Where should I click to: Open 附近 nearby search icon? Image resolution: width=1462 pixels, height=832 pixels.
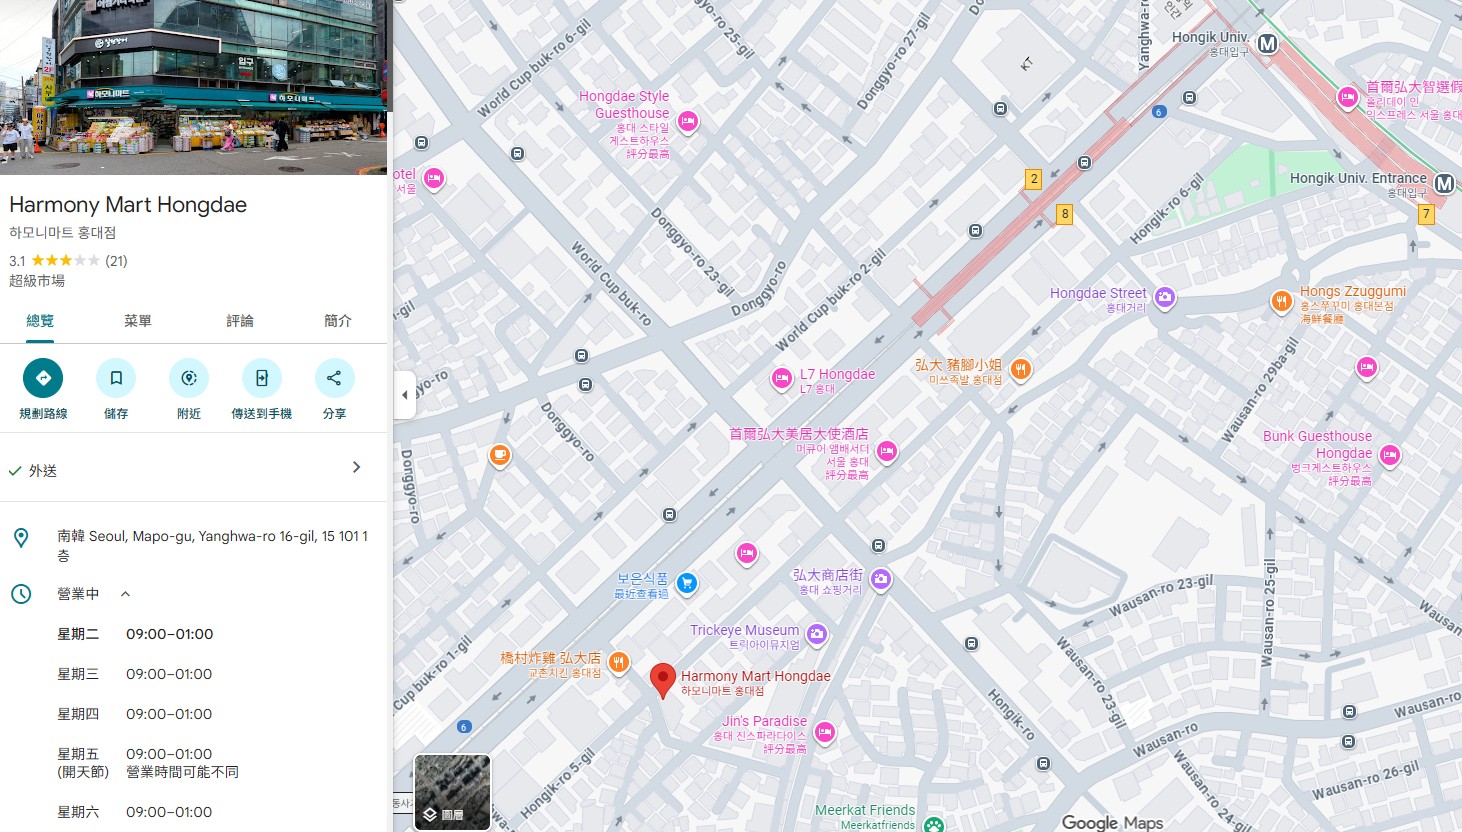point(188,377)
